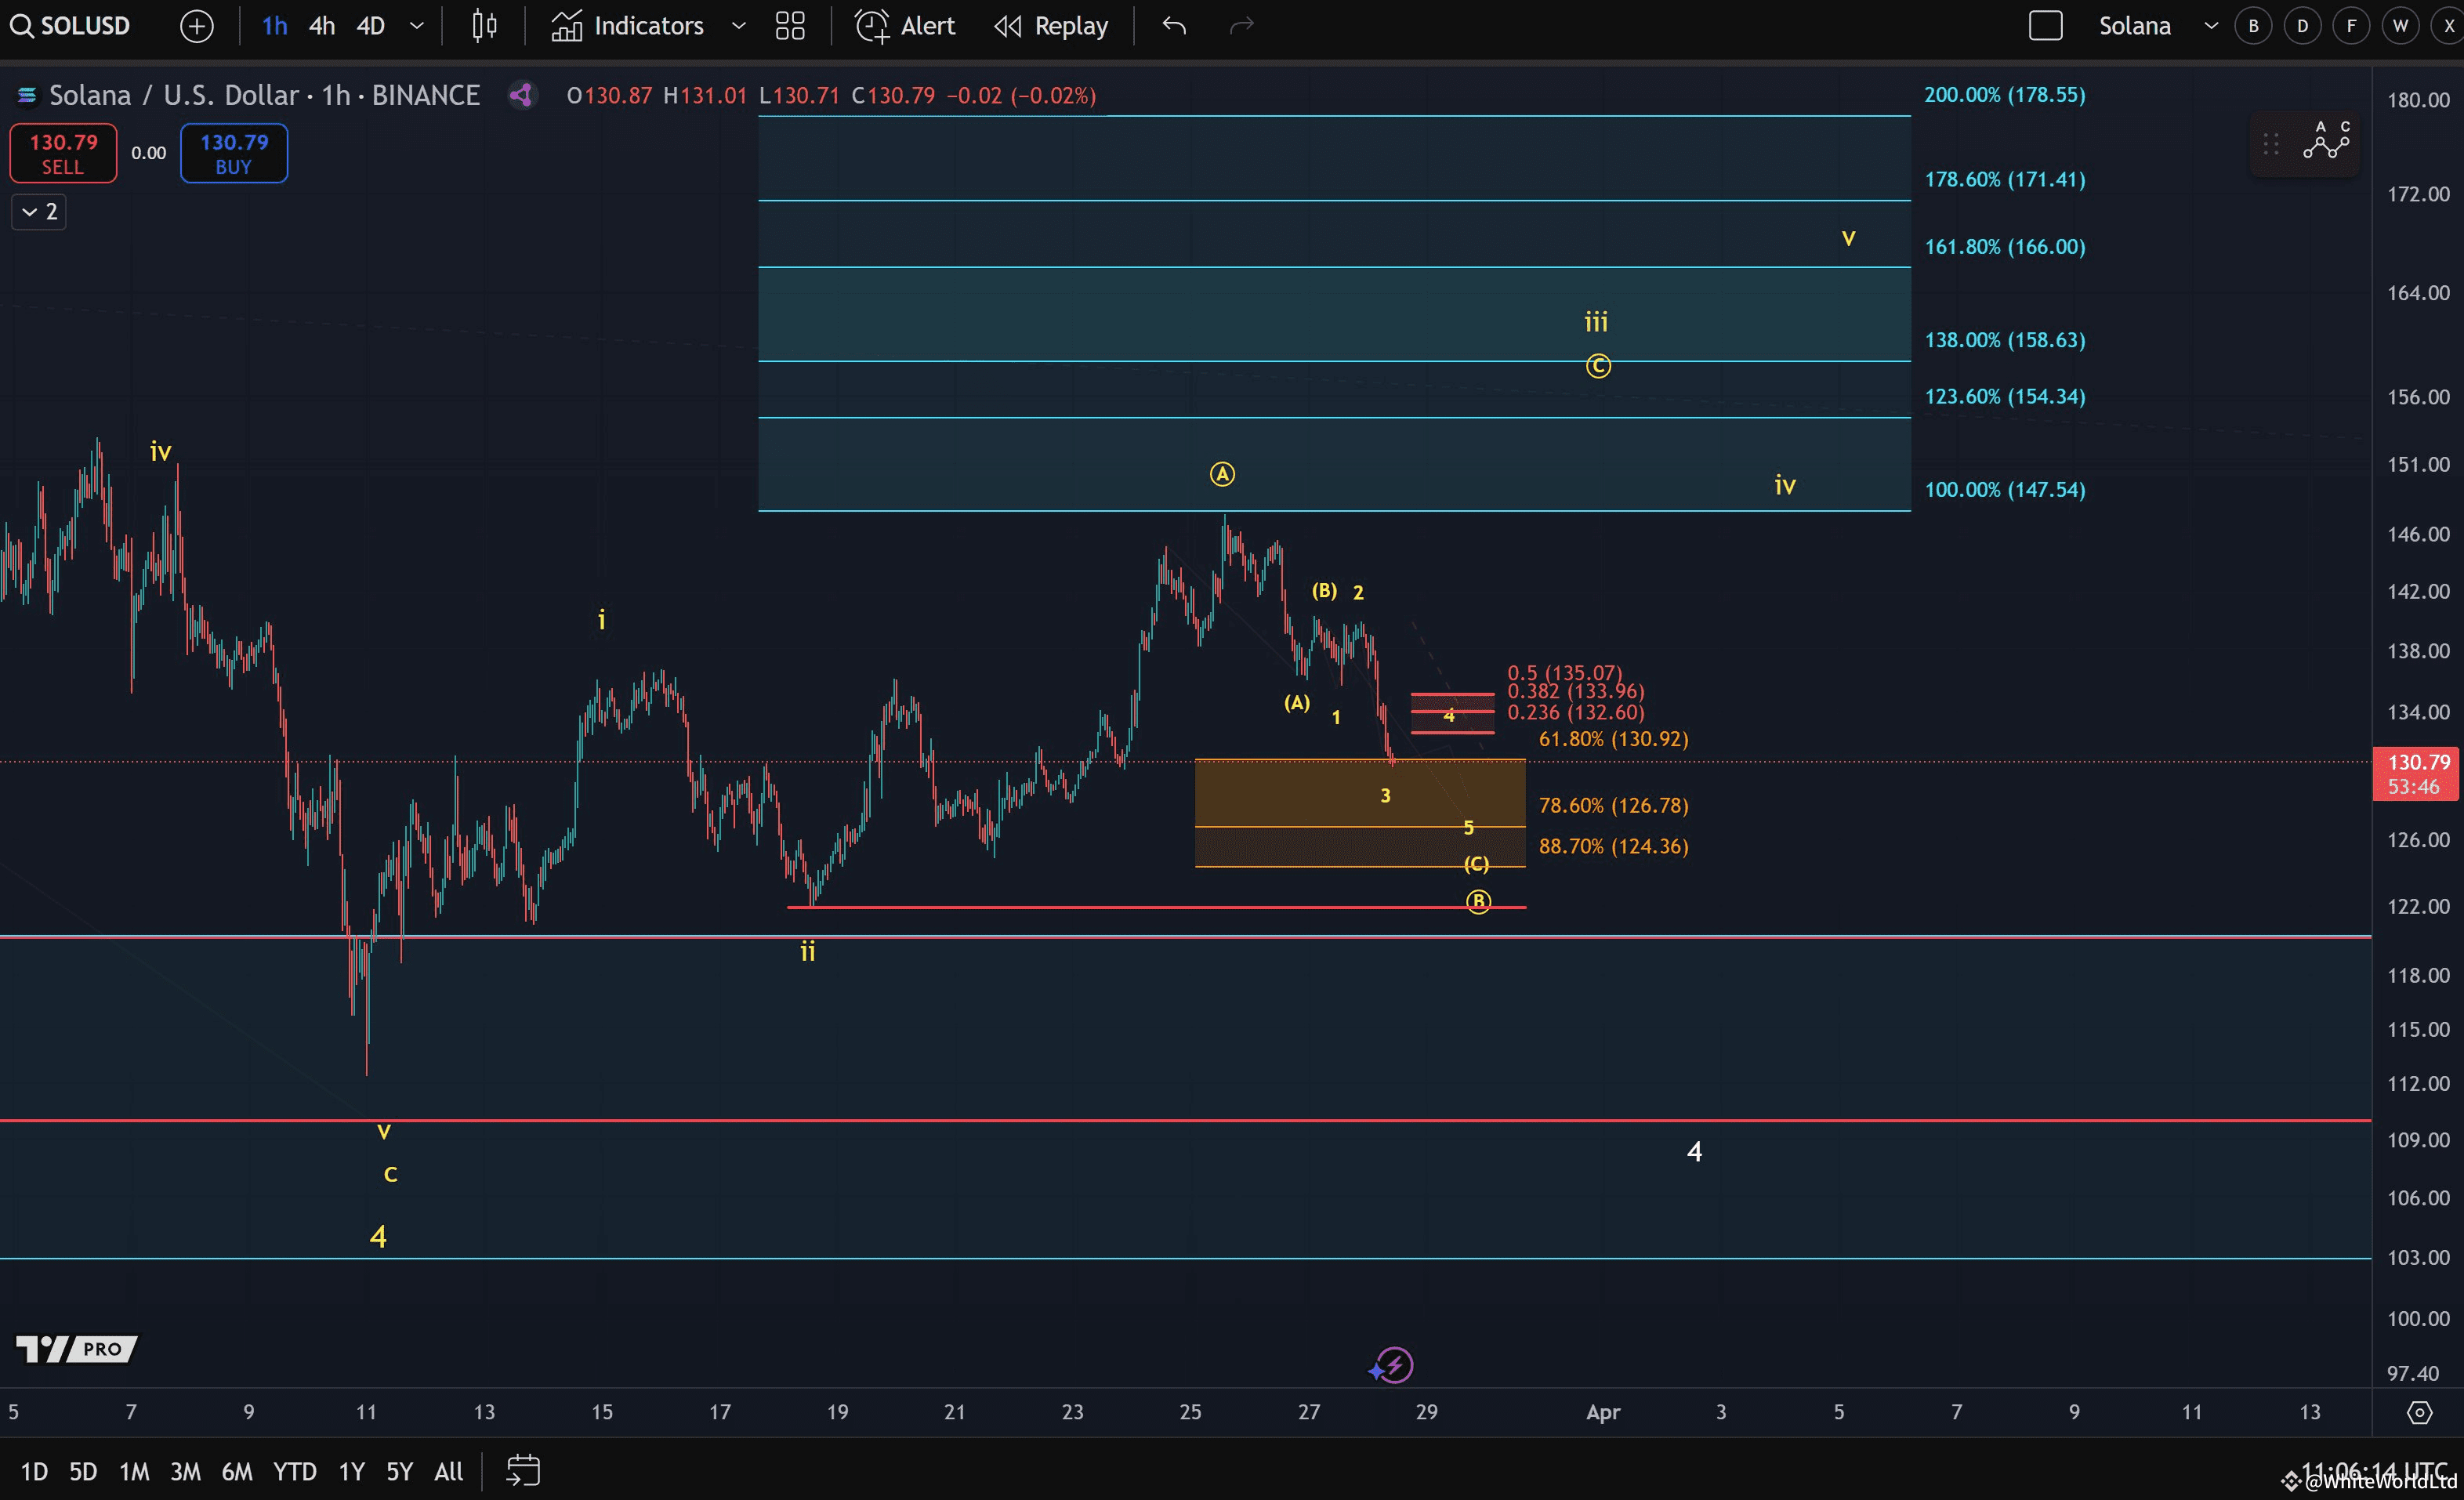Open the layout grid selector icon
The image size is (2464, 1500).
790,26
